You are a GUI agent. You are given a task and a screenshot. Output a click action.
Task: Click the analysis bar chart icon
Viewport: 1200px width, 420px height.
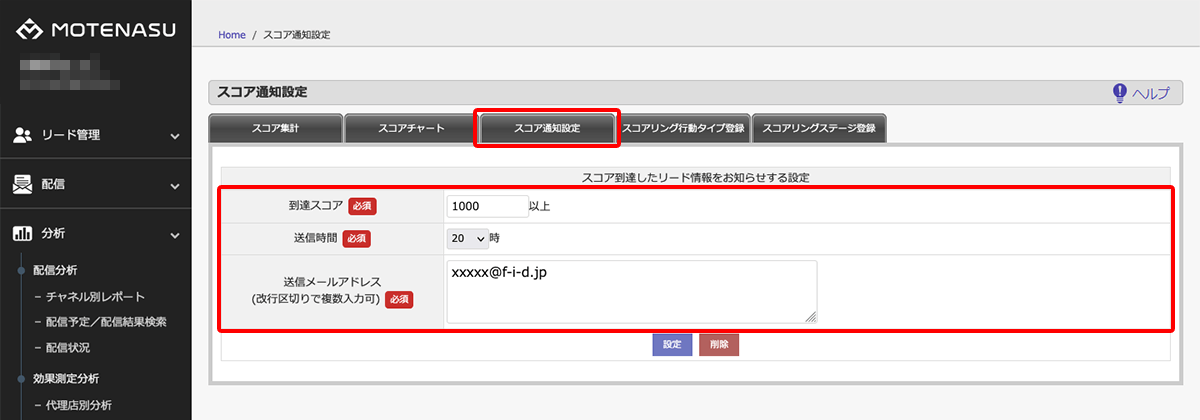pyautogui.click(x=23, y=234)
